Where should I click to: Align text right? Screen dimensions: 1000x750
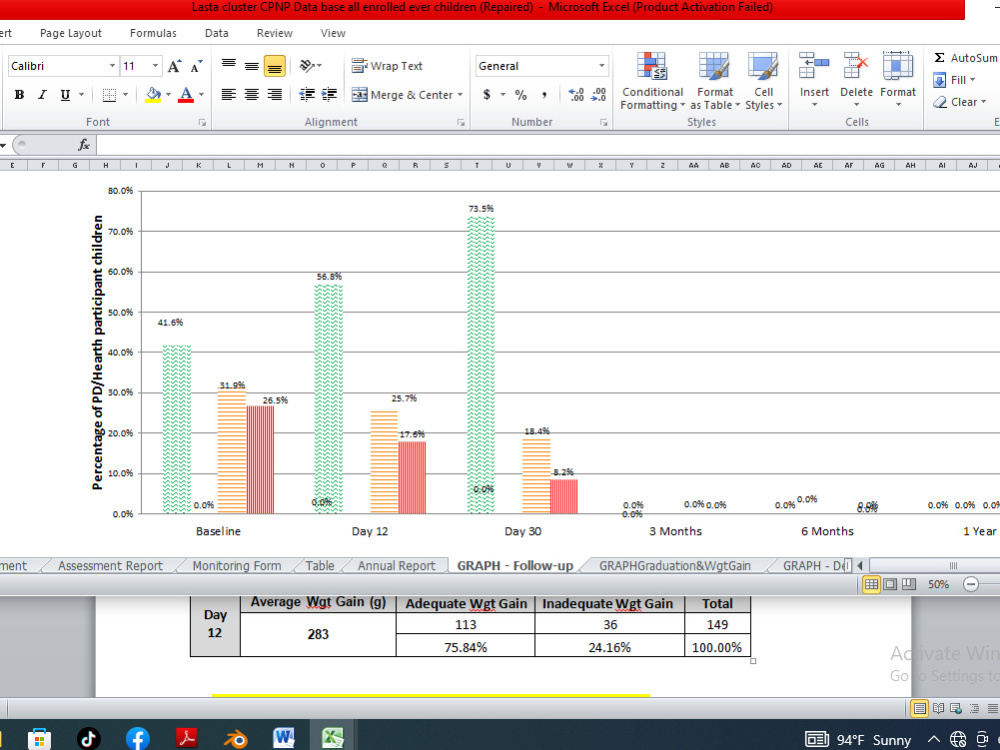(x=275, y=95)
